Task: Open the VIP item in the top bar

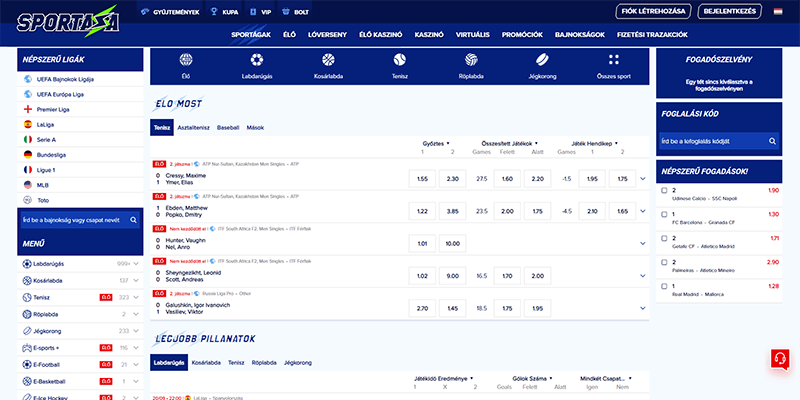Action: click(x=261, y=12)
